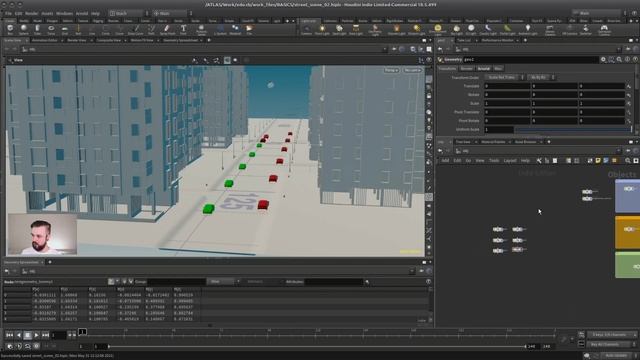This screenshot has width=640, height=360.
Task: Open the Main take dropdown
Action: [x=171, y=13]
